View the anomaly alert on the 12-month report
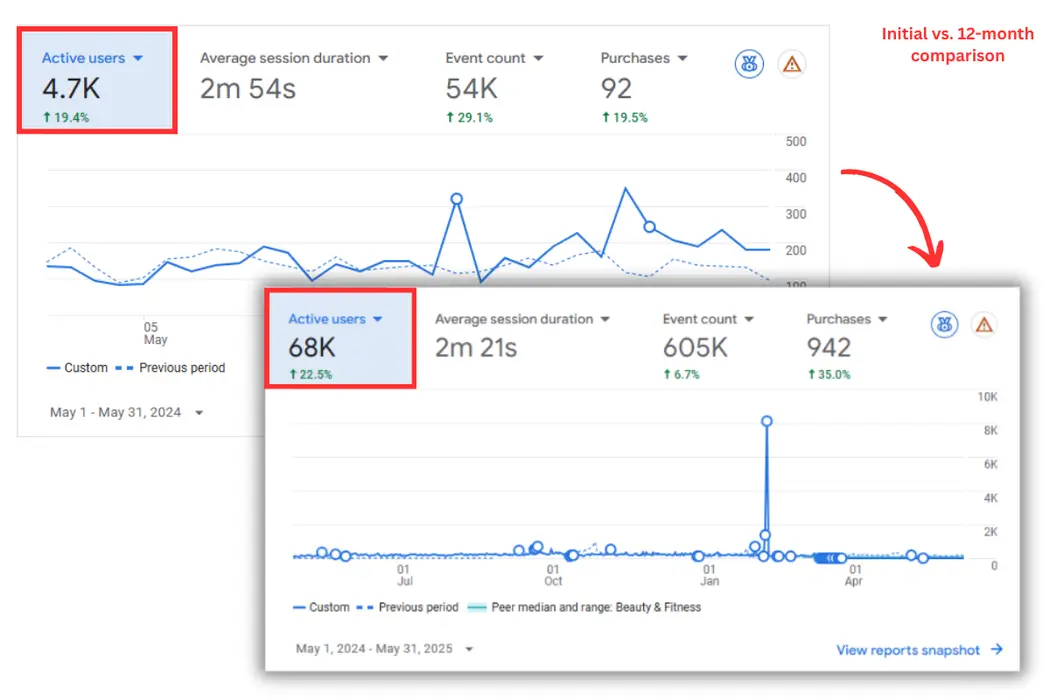Image resolution: width=1050 pixels, height=700 pixels. (984, 324)
